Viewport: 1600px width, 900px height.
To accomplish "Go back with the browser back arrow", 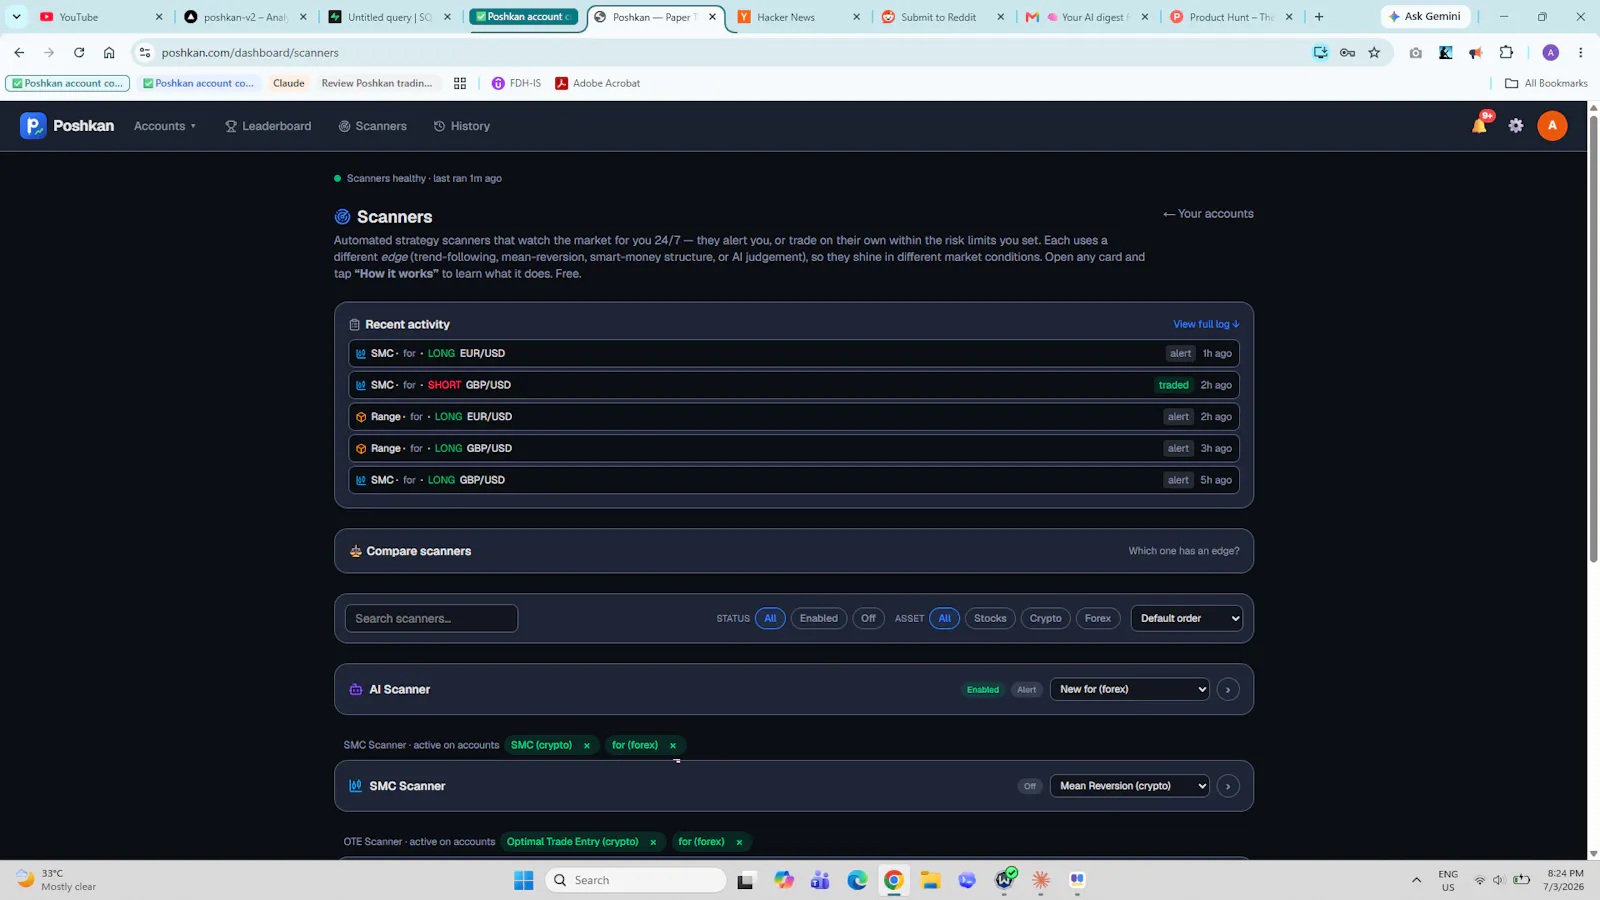I will click(19, 53).
